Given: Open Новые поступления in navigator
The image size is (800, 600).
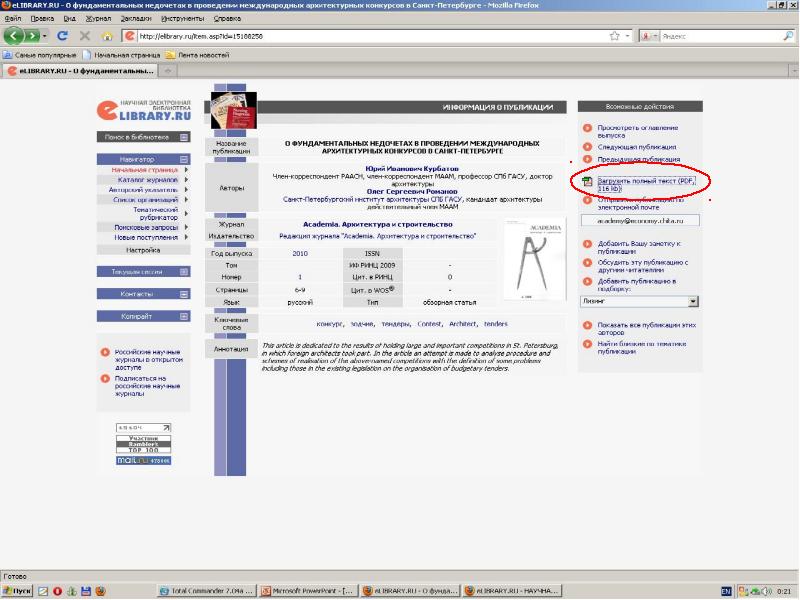Looking at the screenshot, I should click(x=146, y=238).
